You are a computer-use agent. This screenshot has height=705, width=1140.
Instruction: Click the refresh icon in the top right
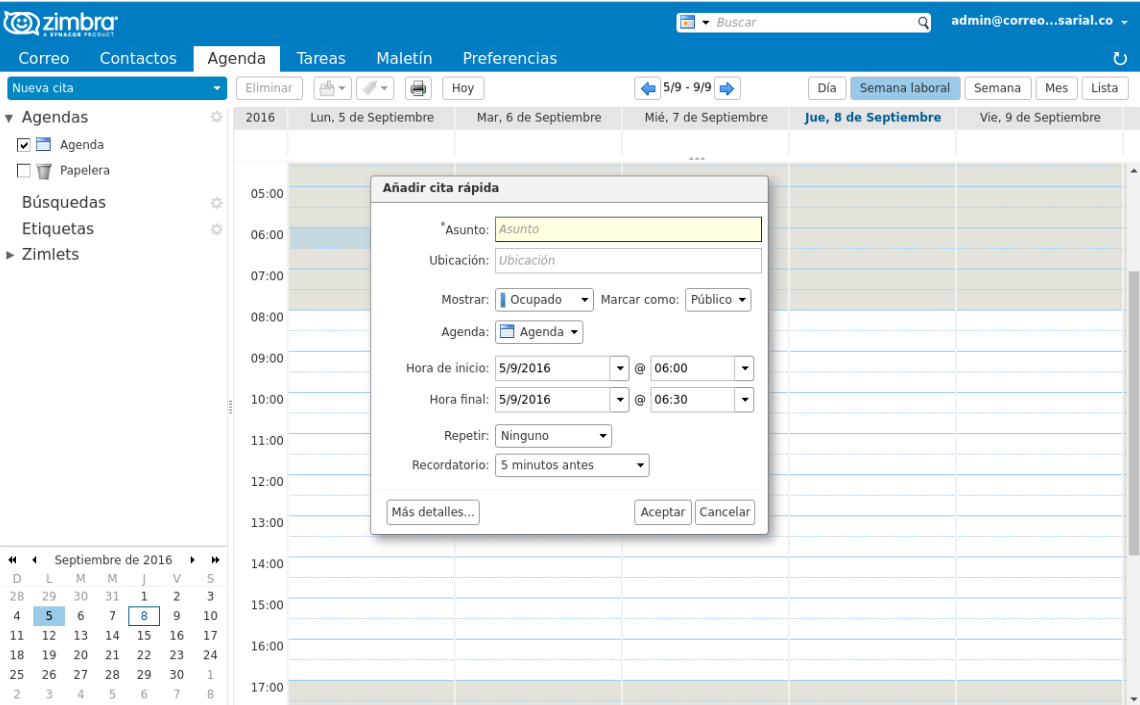(x=1120, y=59)
